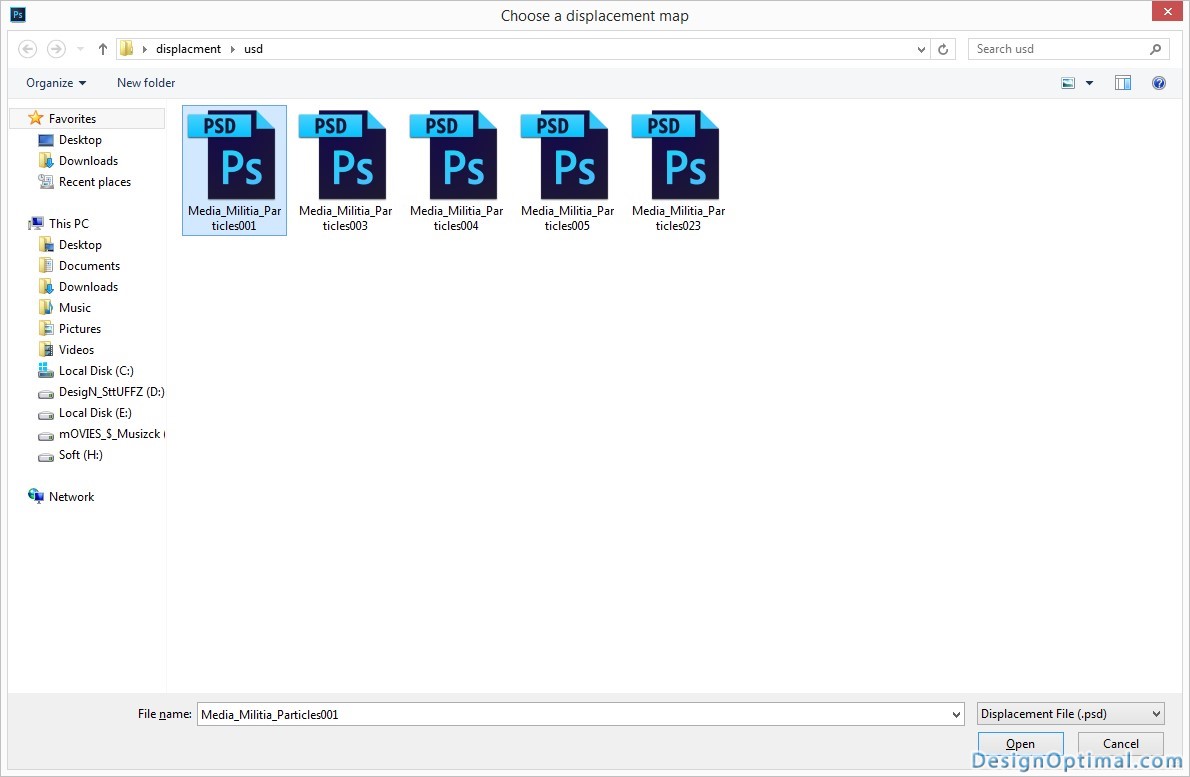The image size is (1190, 777).
Task: Open the recent locations dropdown arrow
Action: coord(80,49)
